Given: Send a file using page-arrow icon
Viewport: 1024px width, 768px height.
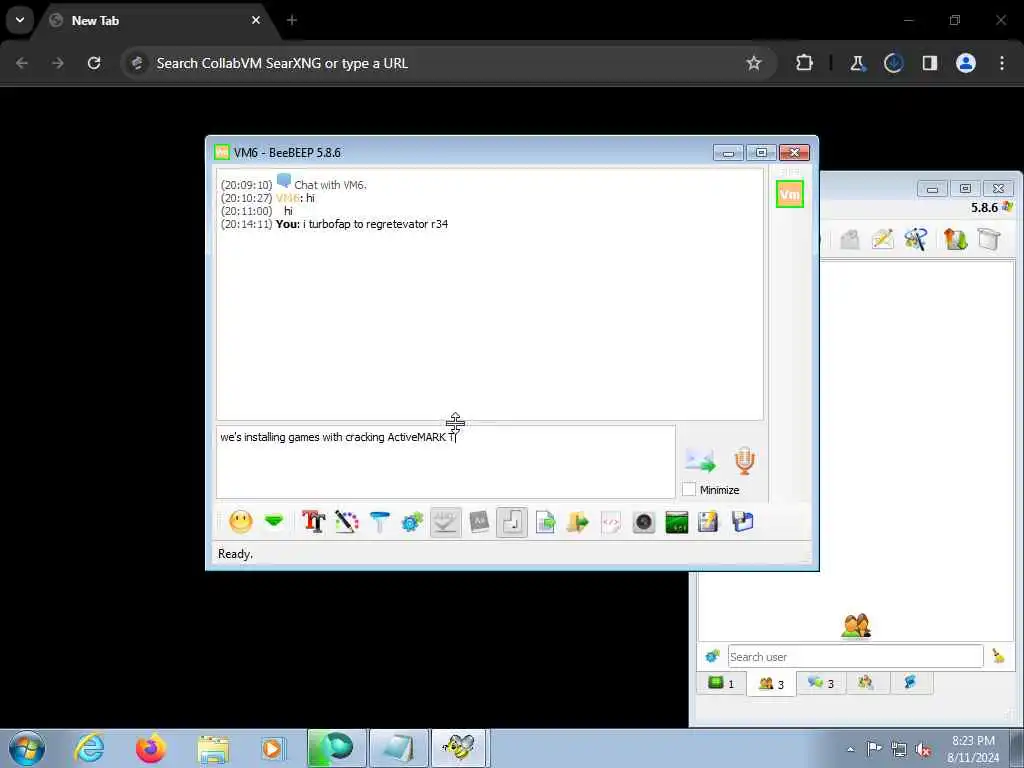Looking at the screenshot, I should 545,522.
